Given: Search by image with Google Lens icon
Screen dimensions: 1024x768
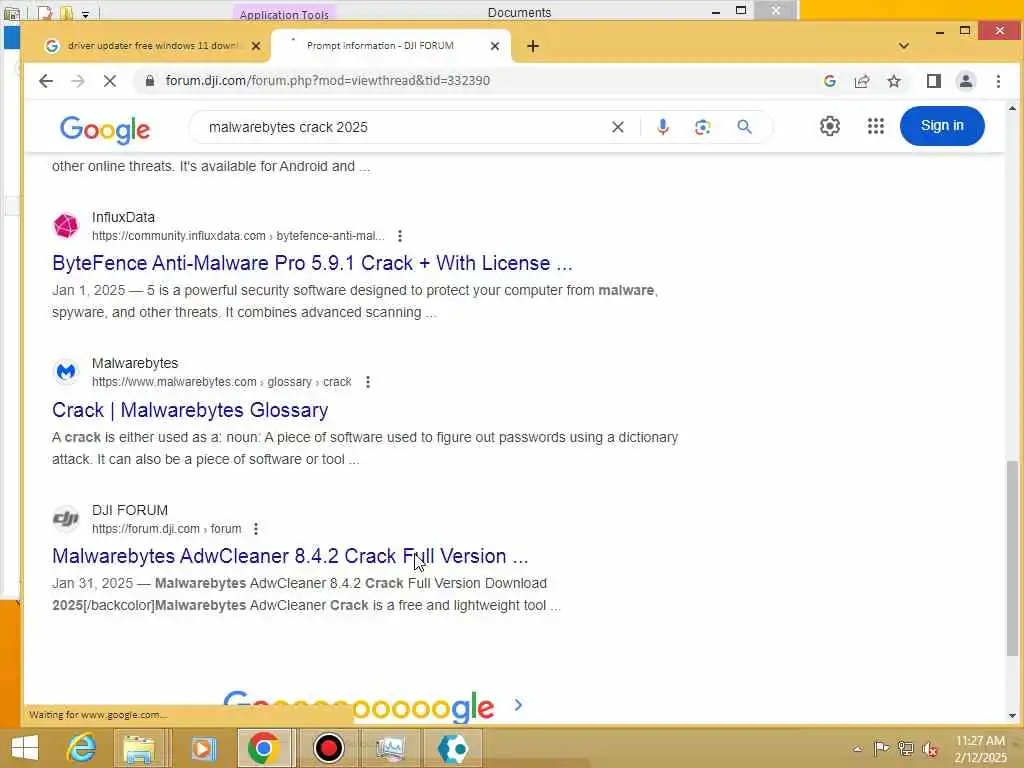Looking at the screenshot, I should [703, 127].
